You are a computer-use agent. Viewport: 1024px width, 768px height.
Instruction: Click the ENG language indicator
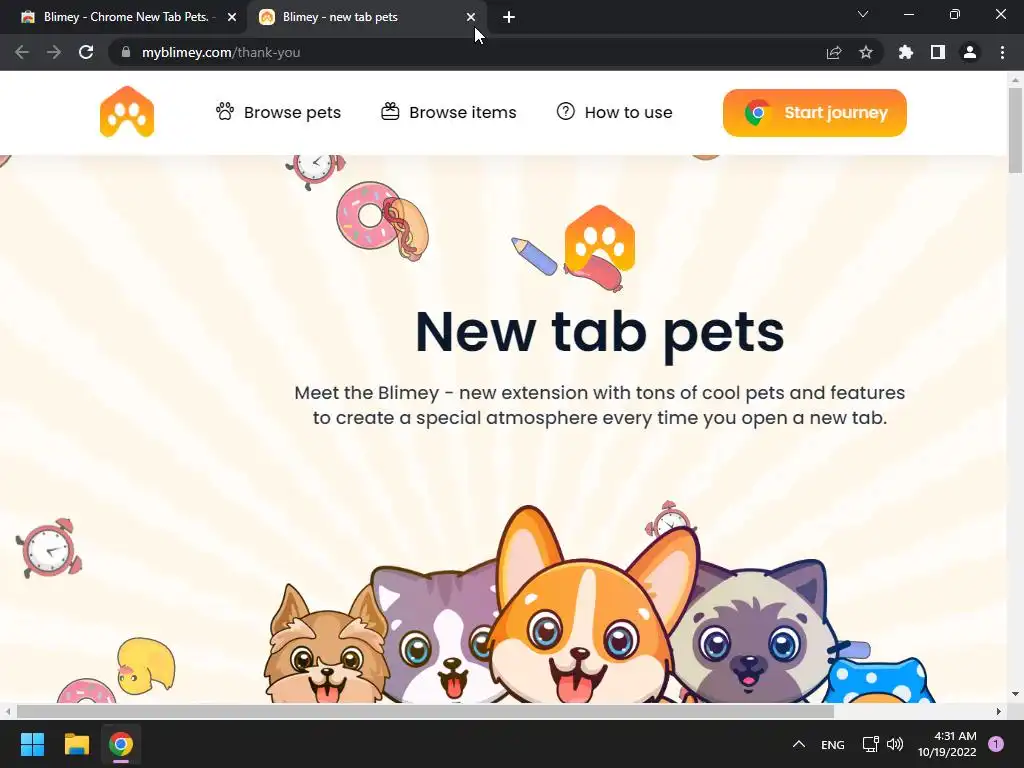pos(833,744)
